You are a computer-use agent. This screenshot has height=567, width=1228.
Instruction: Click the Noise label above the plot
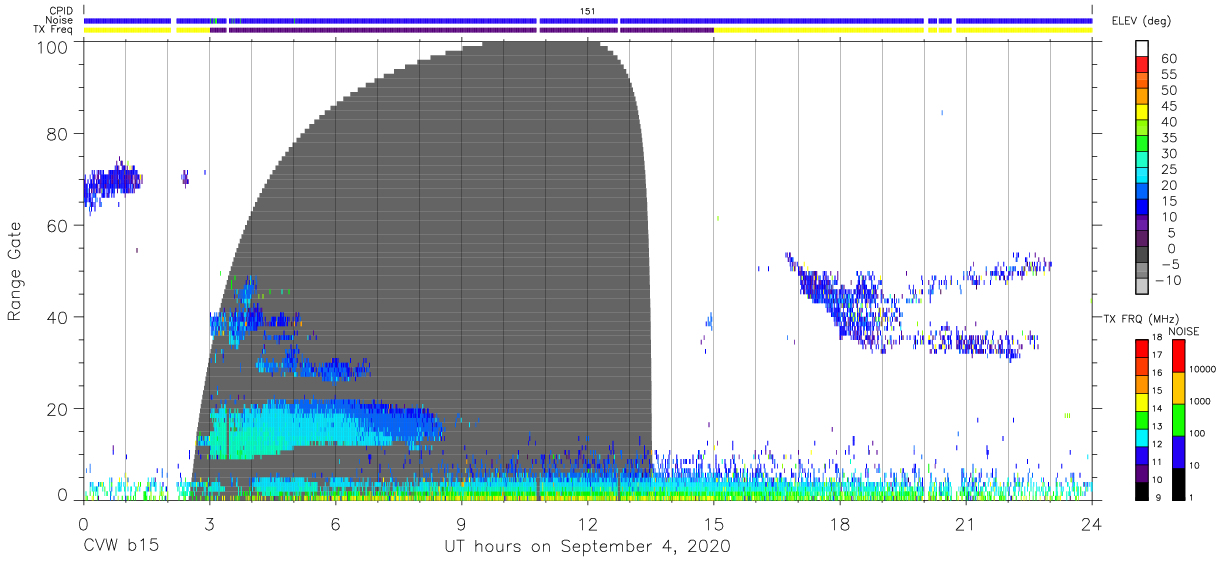coord(61,21)
